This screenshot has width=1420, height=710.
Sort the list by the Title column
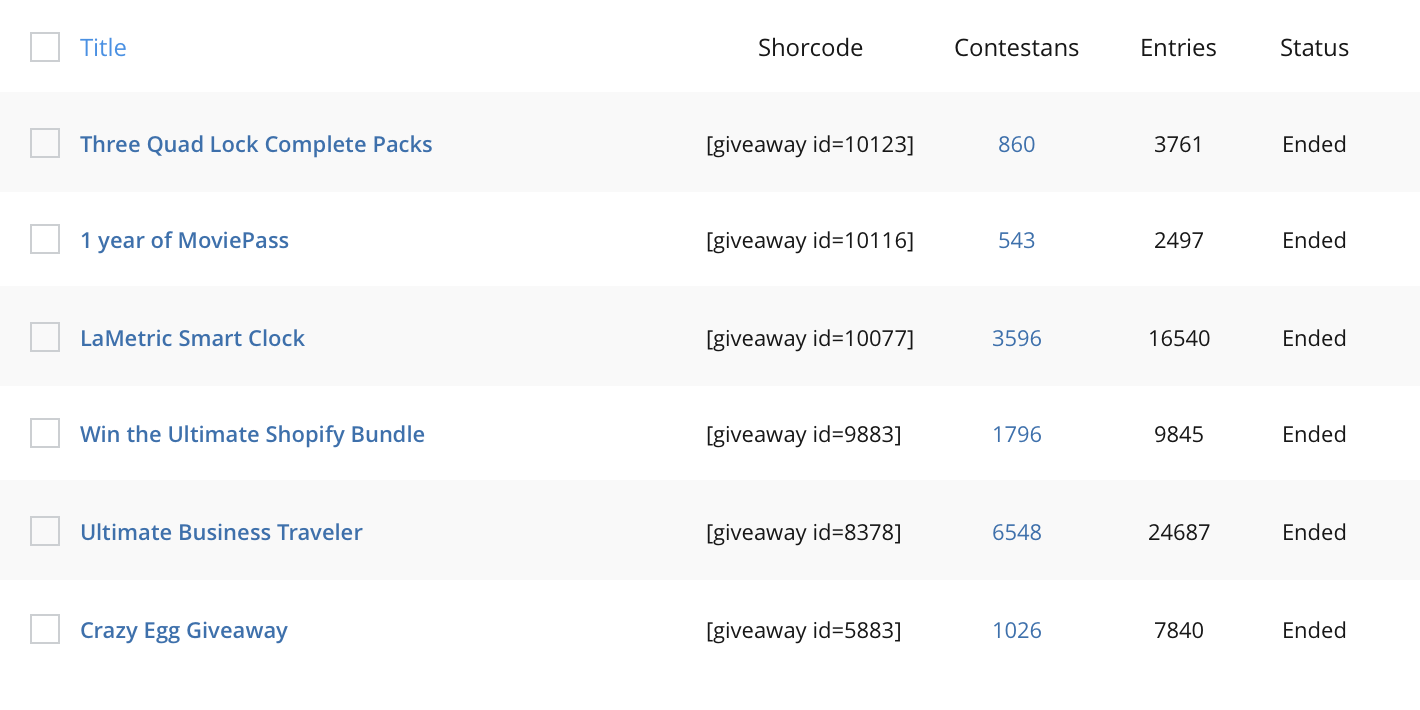(x=103, y=47)
